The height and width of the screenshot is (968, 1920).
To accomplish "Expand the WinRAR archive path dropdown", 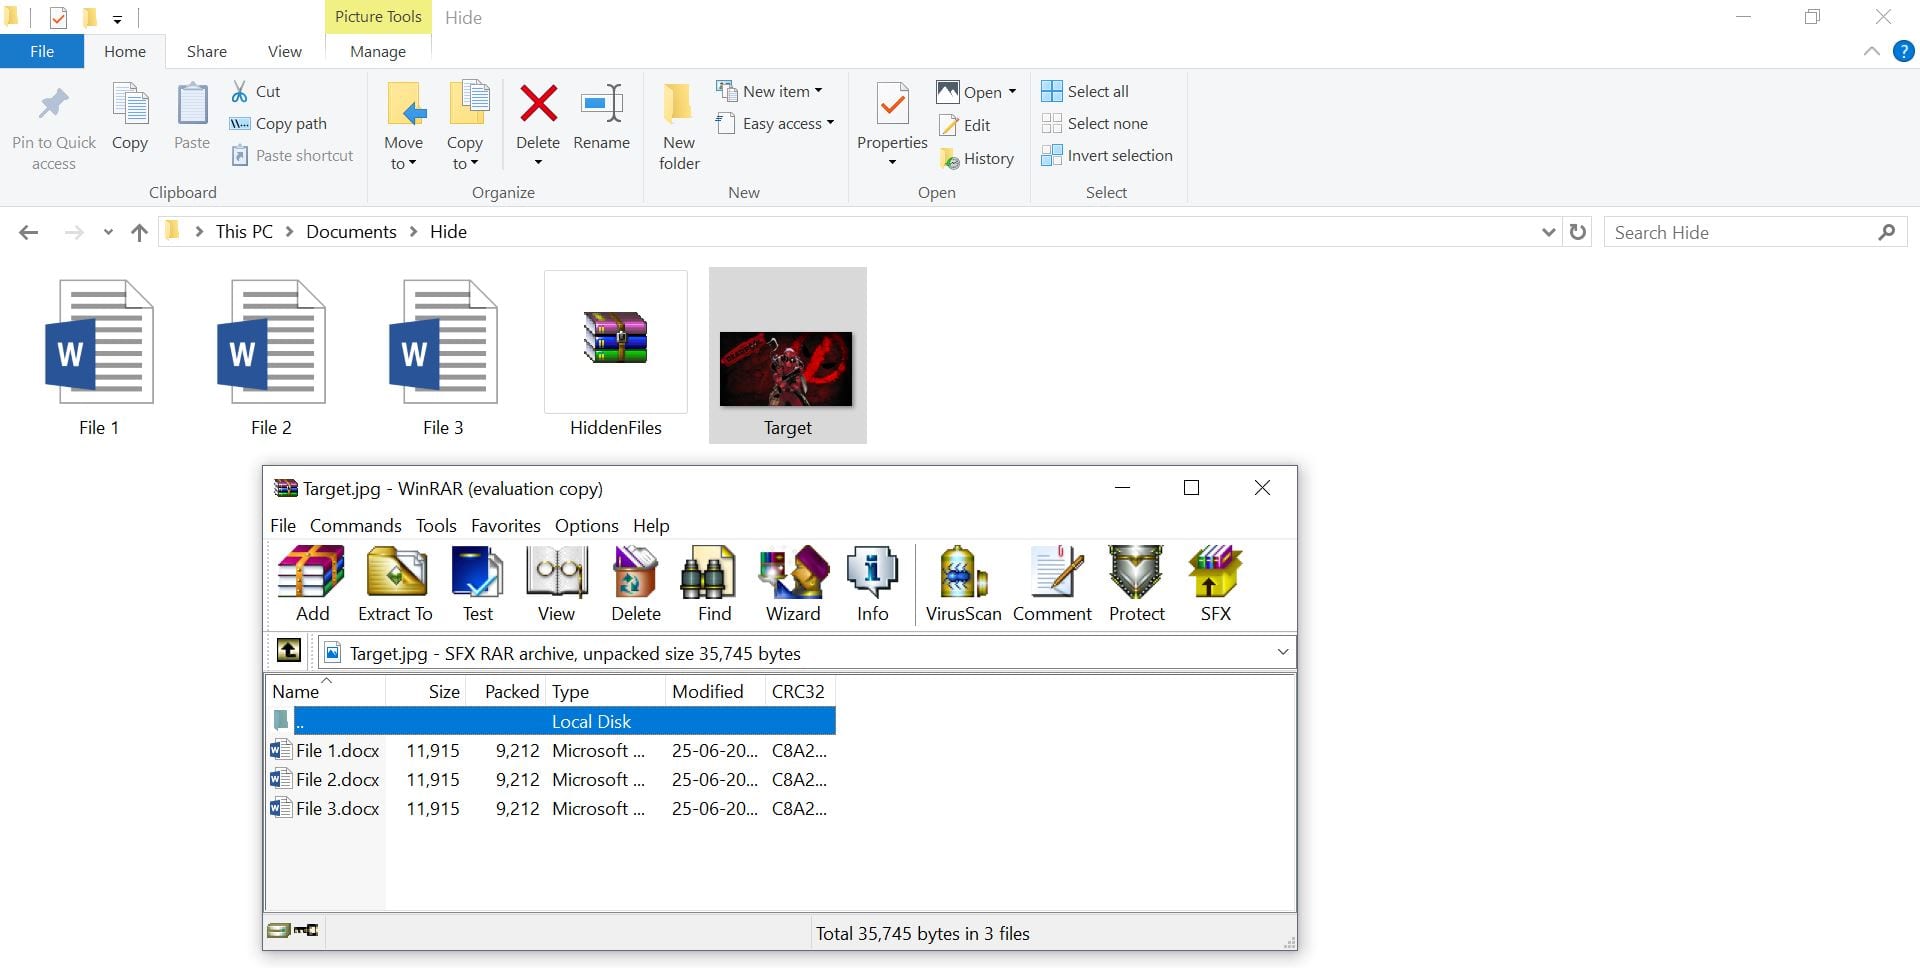I will pyautogui.click(x=1282, y=652).
